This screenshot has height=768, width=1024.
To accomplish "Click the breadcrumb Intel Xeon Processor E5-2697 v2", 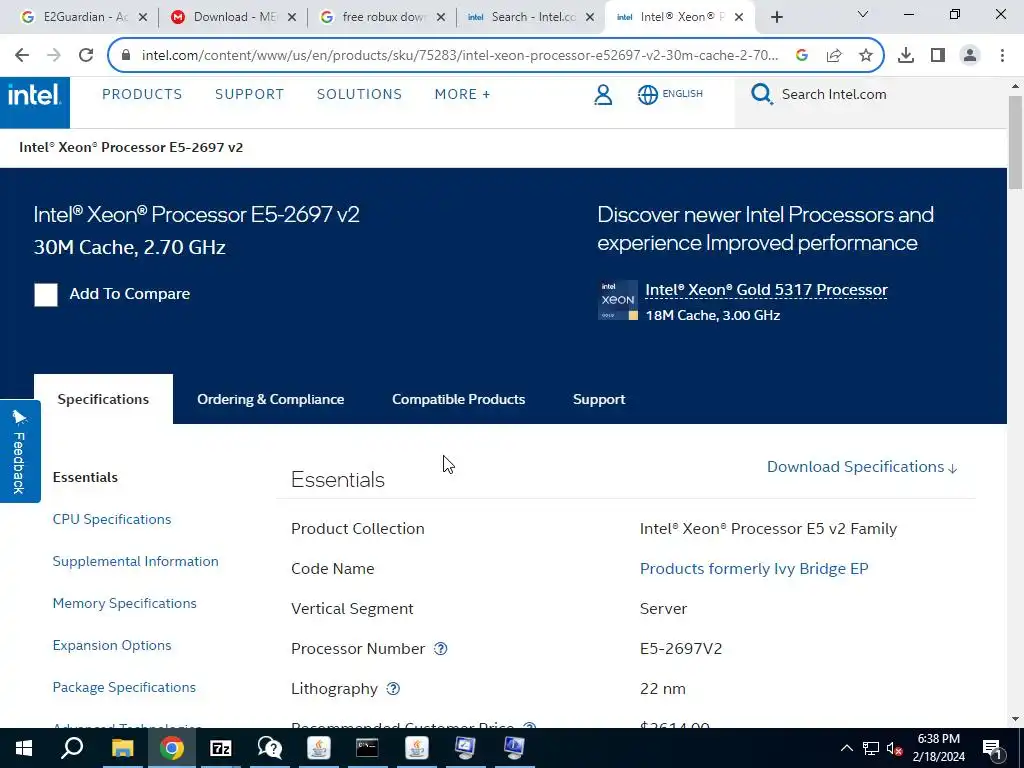I will pyautogui.click(x=131, y=148).
